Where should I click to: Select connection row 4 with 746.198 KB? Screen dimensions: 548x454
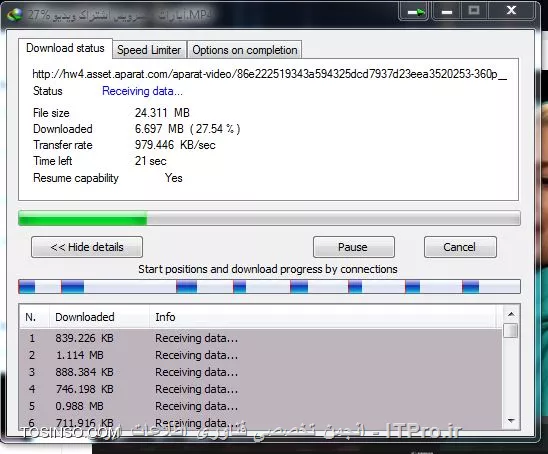tap(261, 389)
